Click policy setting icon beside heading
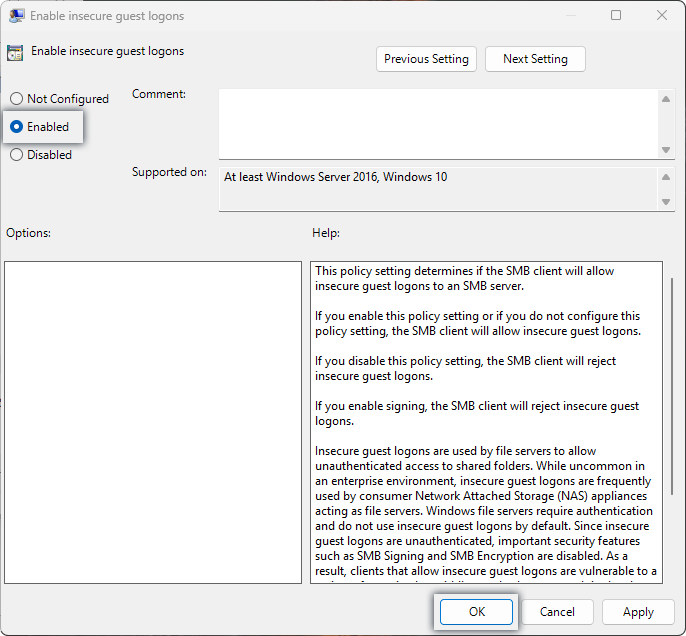Screen dimensions: 686x636 (15, 52)
